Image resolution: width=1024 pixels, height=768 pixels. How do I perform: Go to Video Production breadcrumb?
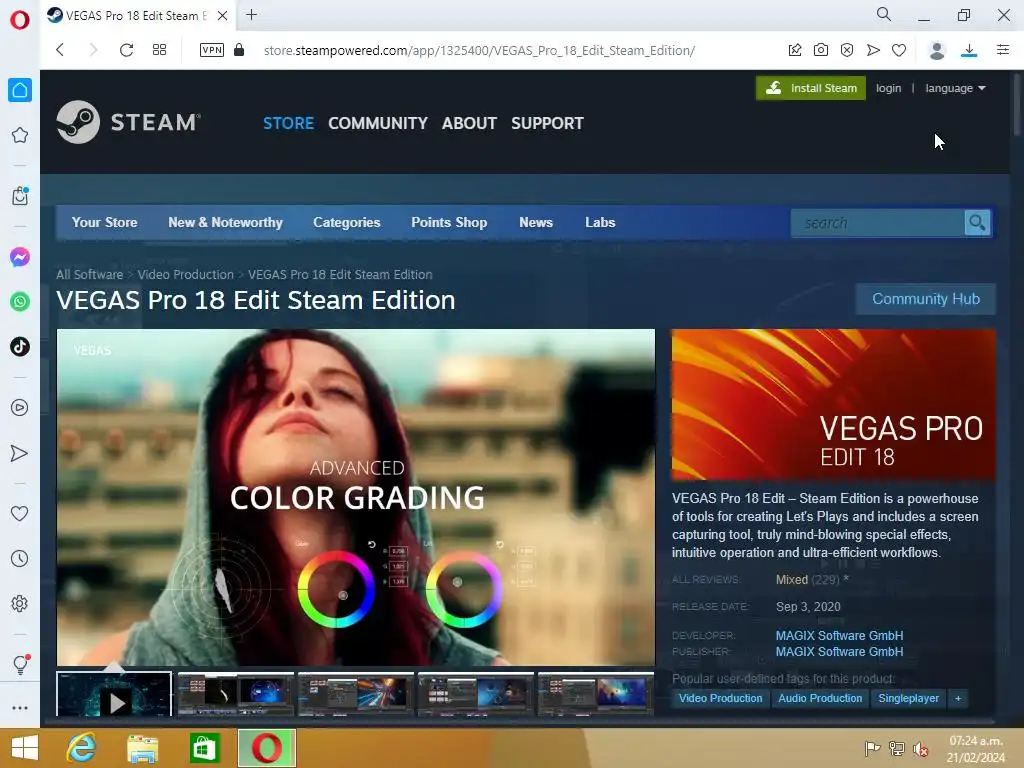[x=185, y=274]
